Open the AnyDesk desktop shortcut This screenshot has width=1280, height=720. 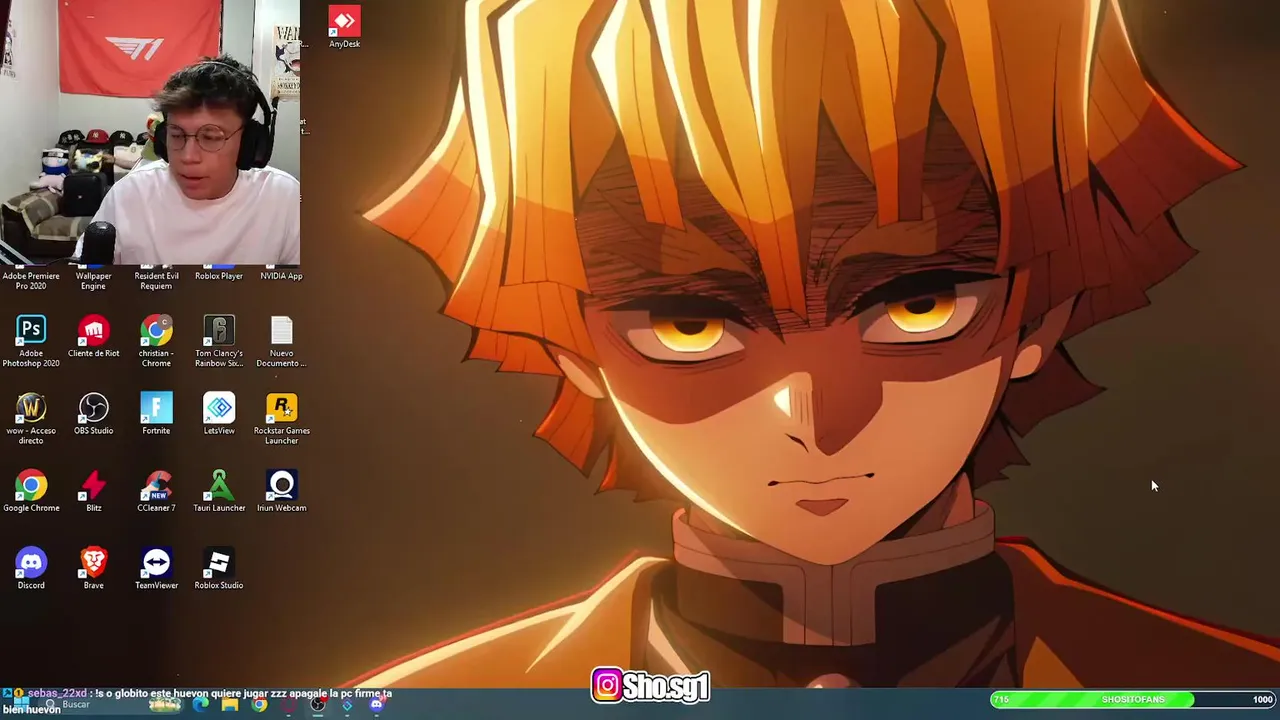point(344,27)
